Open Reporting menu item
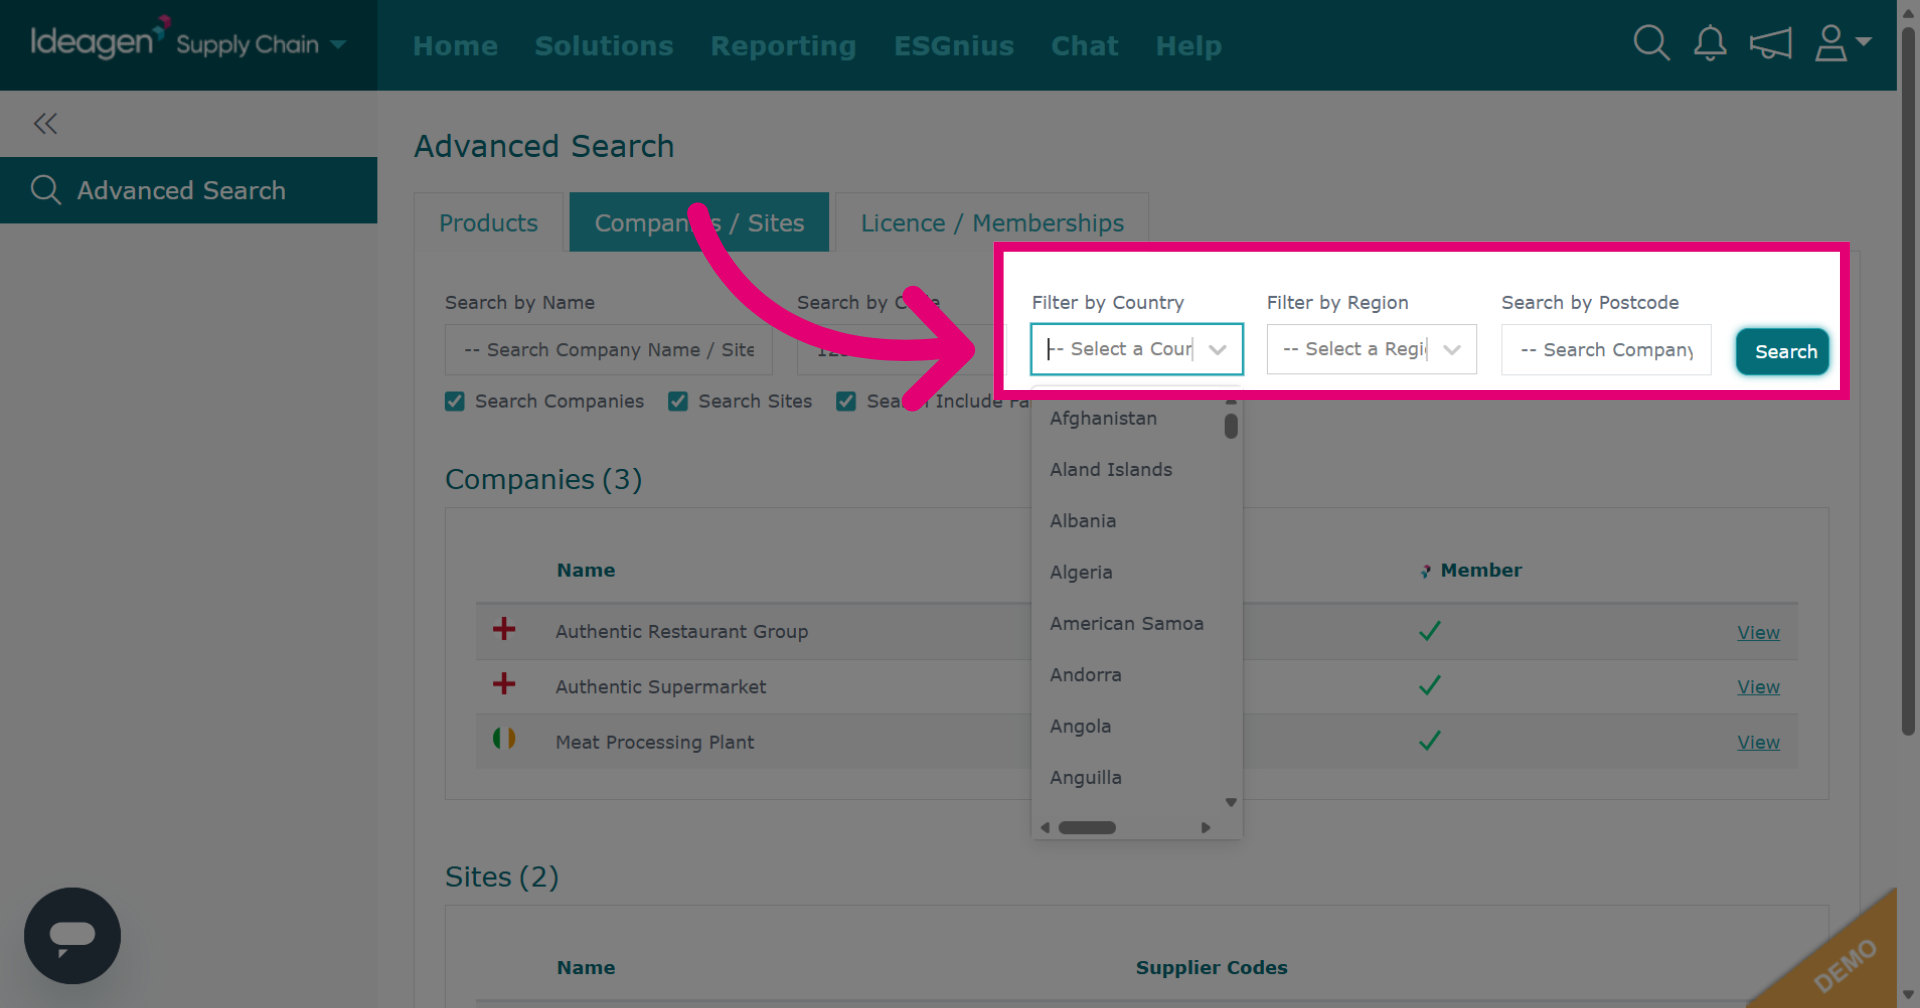This screenshot has width=1920, height=1008. click(783, 46)
